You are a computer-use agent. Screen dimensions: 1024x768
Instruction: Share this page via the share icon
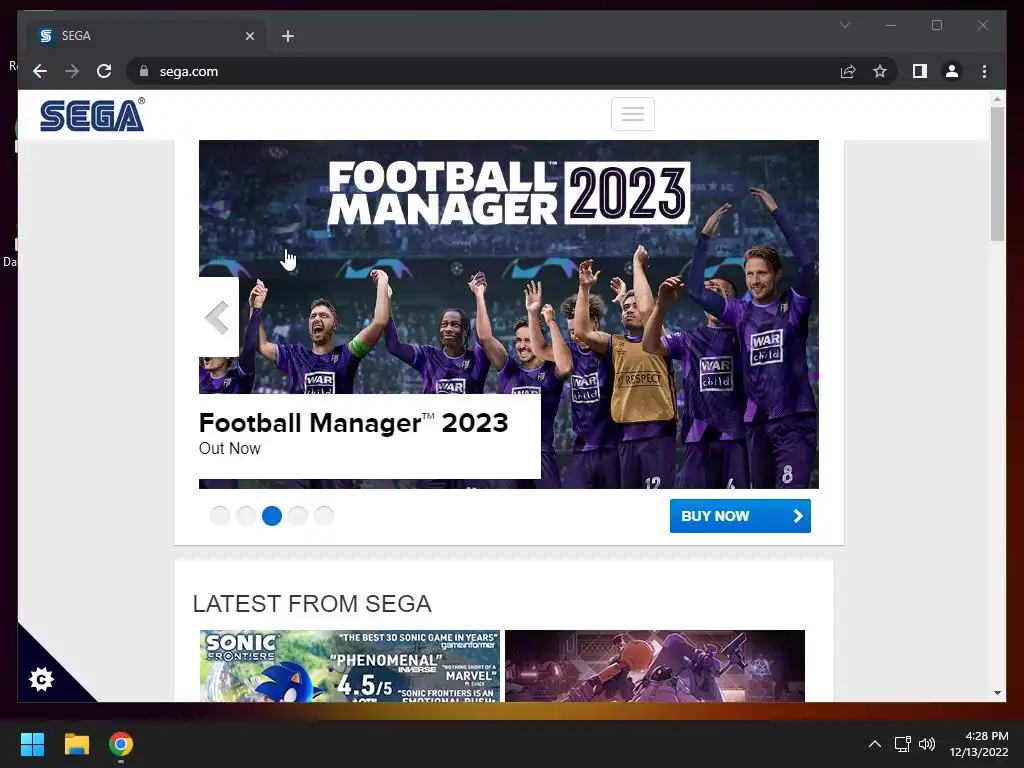click(848, 71)
